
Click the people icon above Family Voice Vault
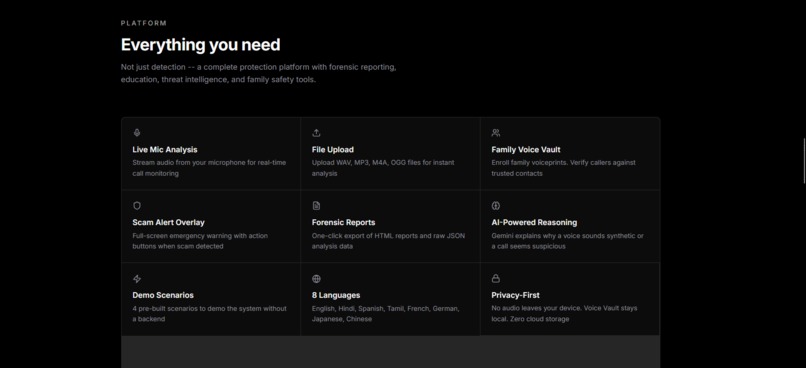coord(496,133)
